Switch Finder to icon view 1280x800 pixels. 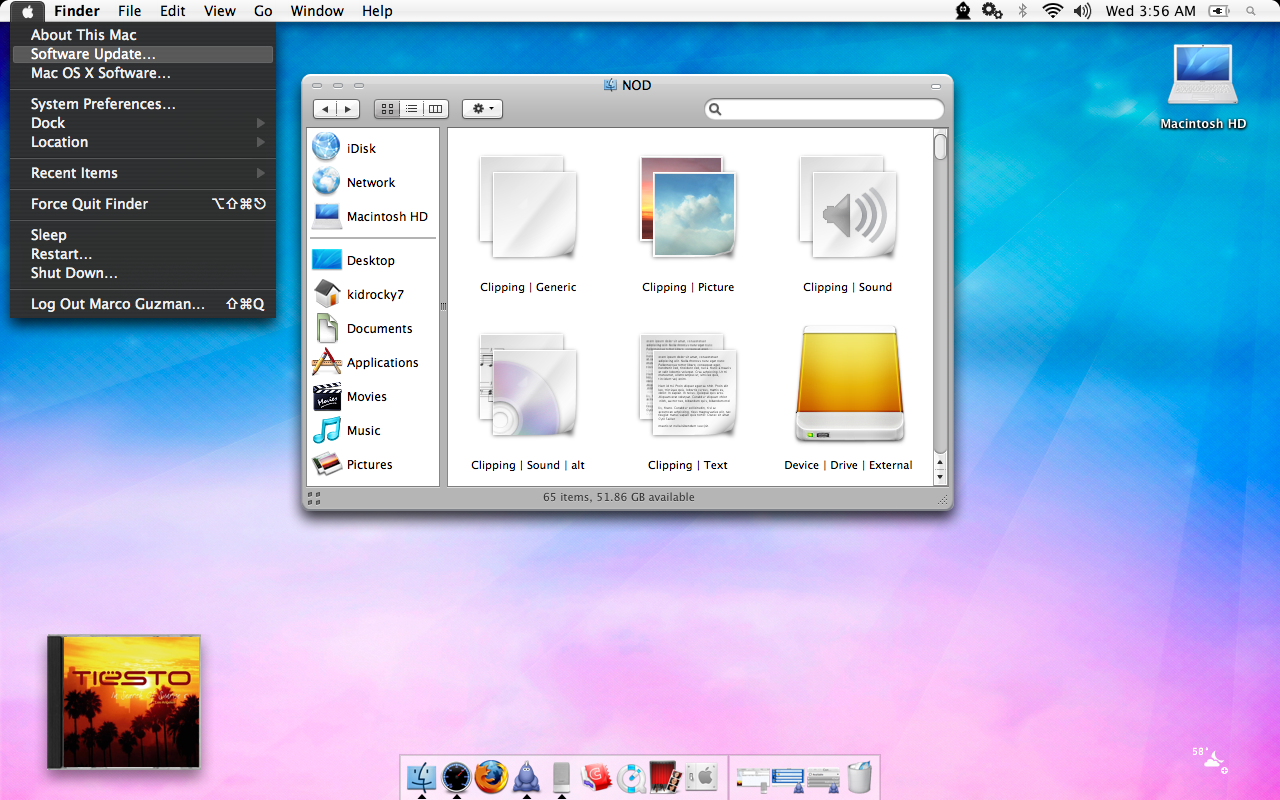(387, 109)
